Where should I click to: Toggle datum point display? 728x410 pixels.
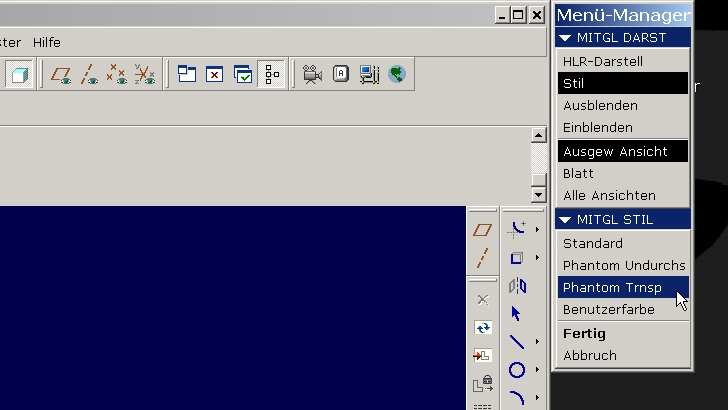(x=117, y=74)
